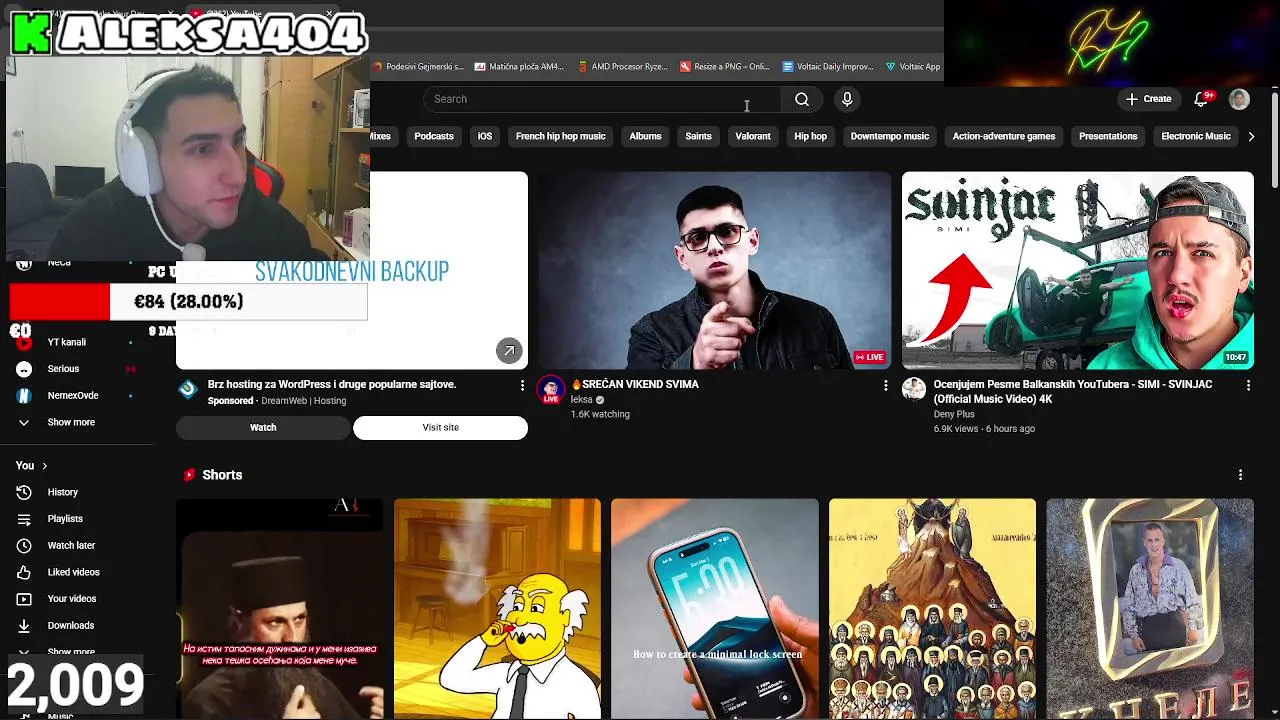The height and width of the screenshot is (720, 1280).
Task: Select the Podcasts filter chip
Action: (434, 136)
